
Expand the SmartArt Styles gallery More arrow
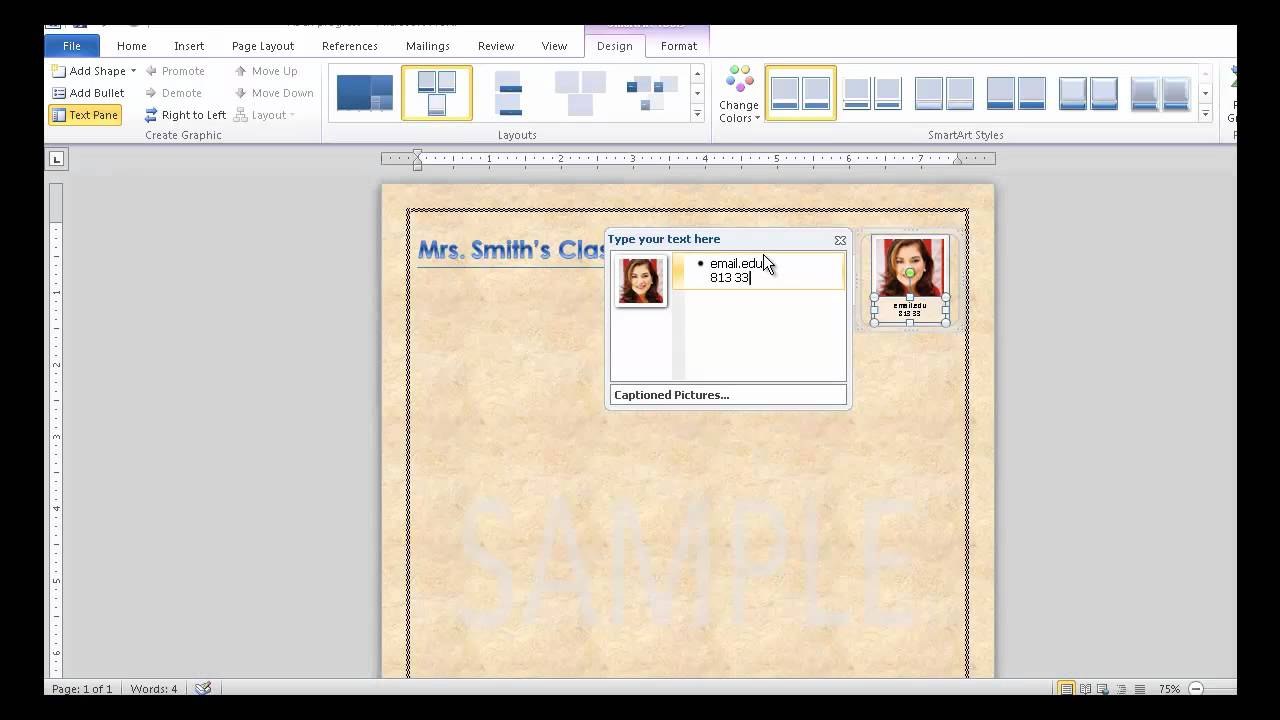pos(1205,114)
